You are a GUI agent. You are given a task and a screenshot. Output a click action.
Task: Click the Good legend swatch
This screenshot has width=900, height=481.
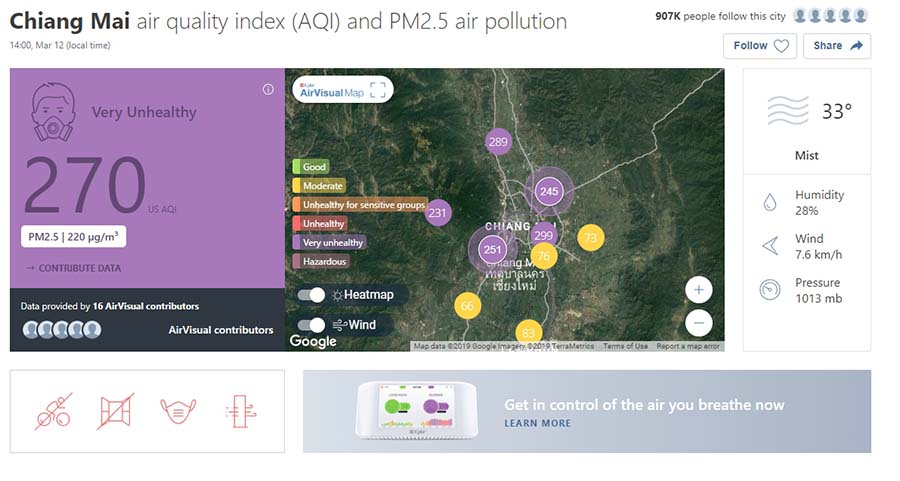point(311,167)
